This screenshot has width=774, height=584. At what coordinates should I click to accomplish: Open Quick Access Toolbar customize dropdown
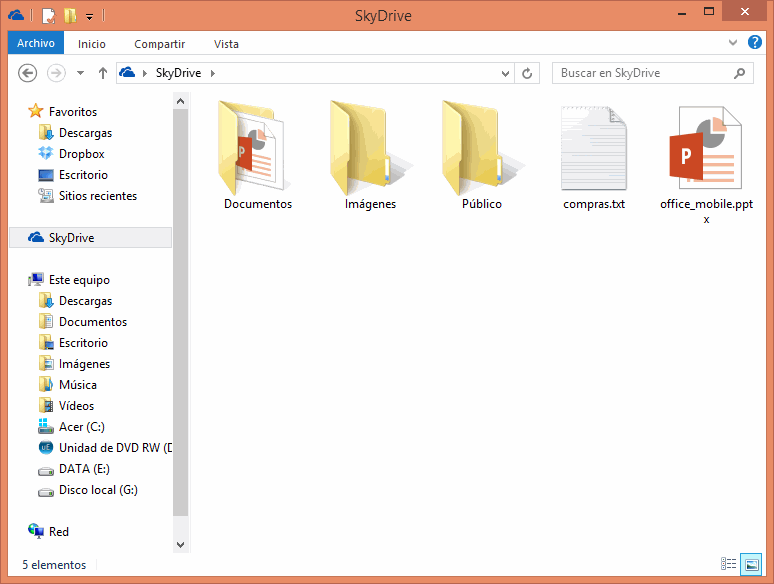(89, 16)
